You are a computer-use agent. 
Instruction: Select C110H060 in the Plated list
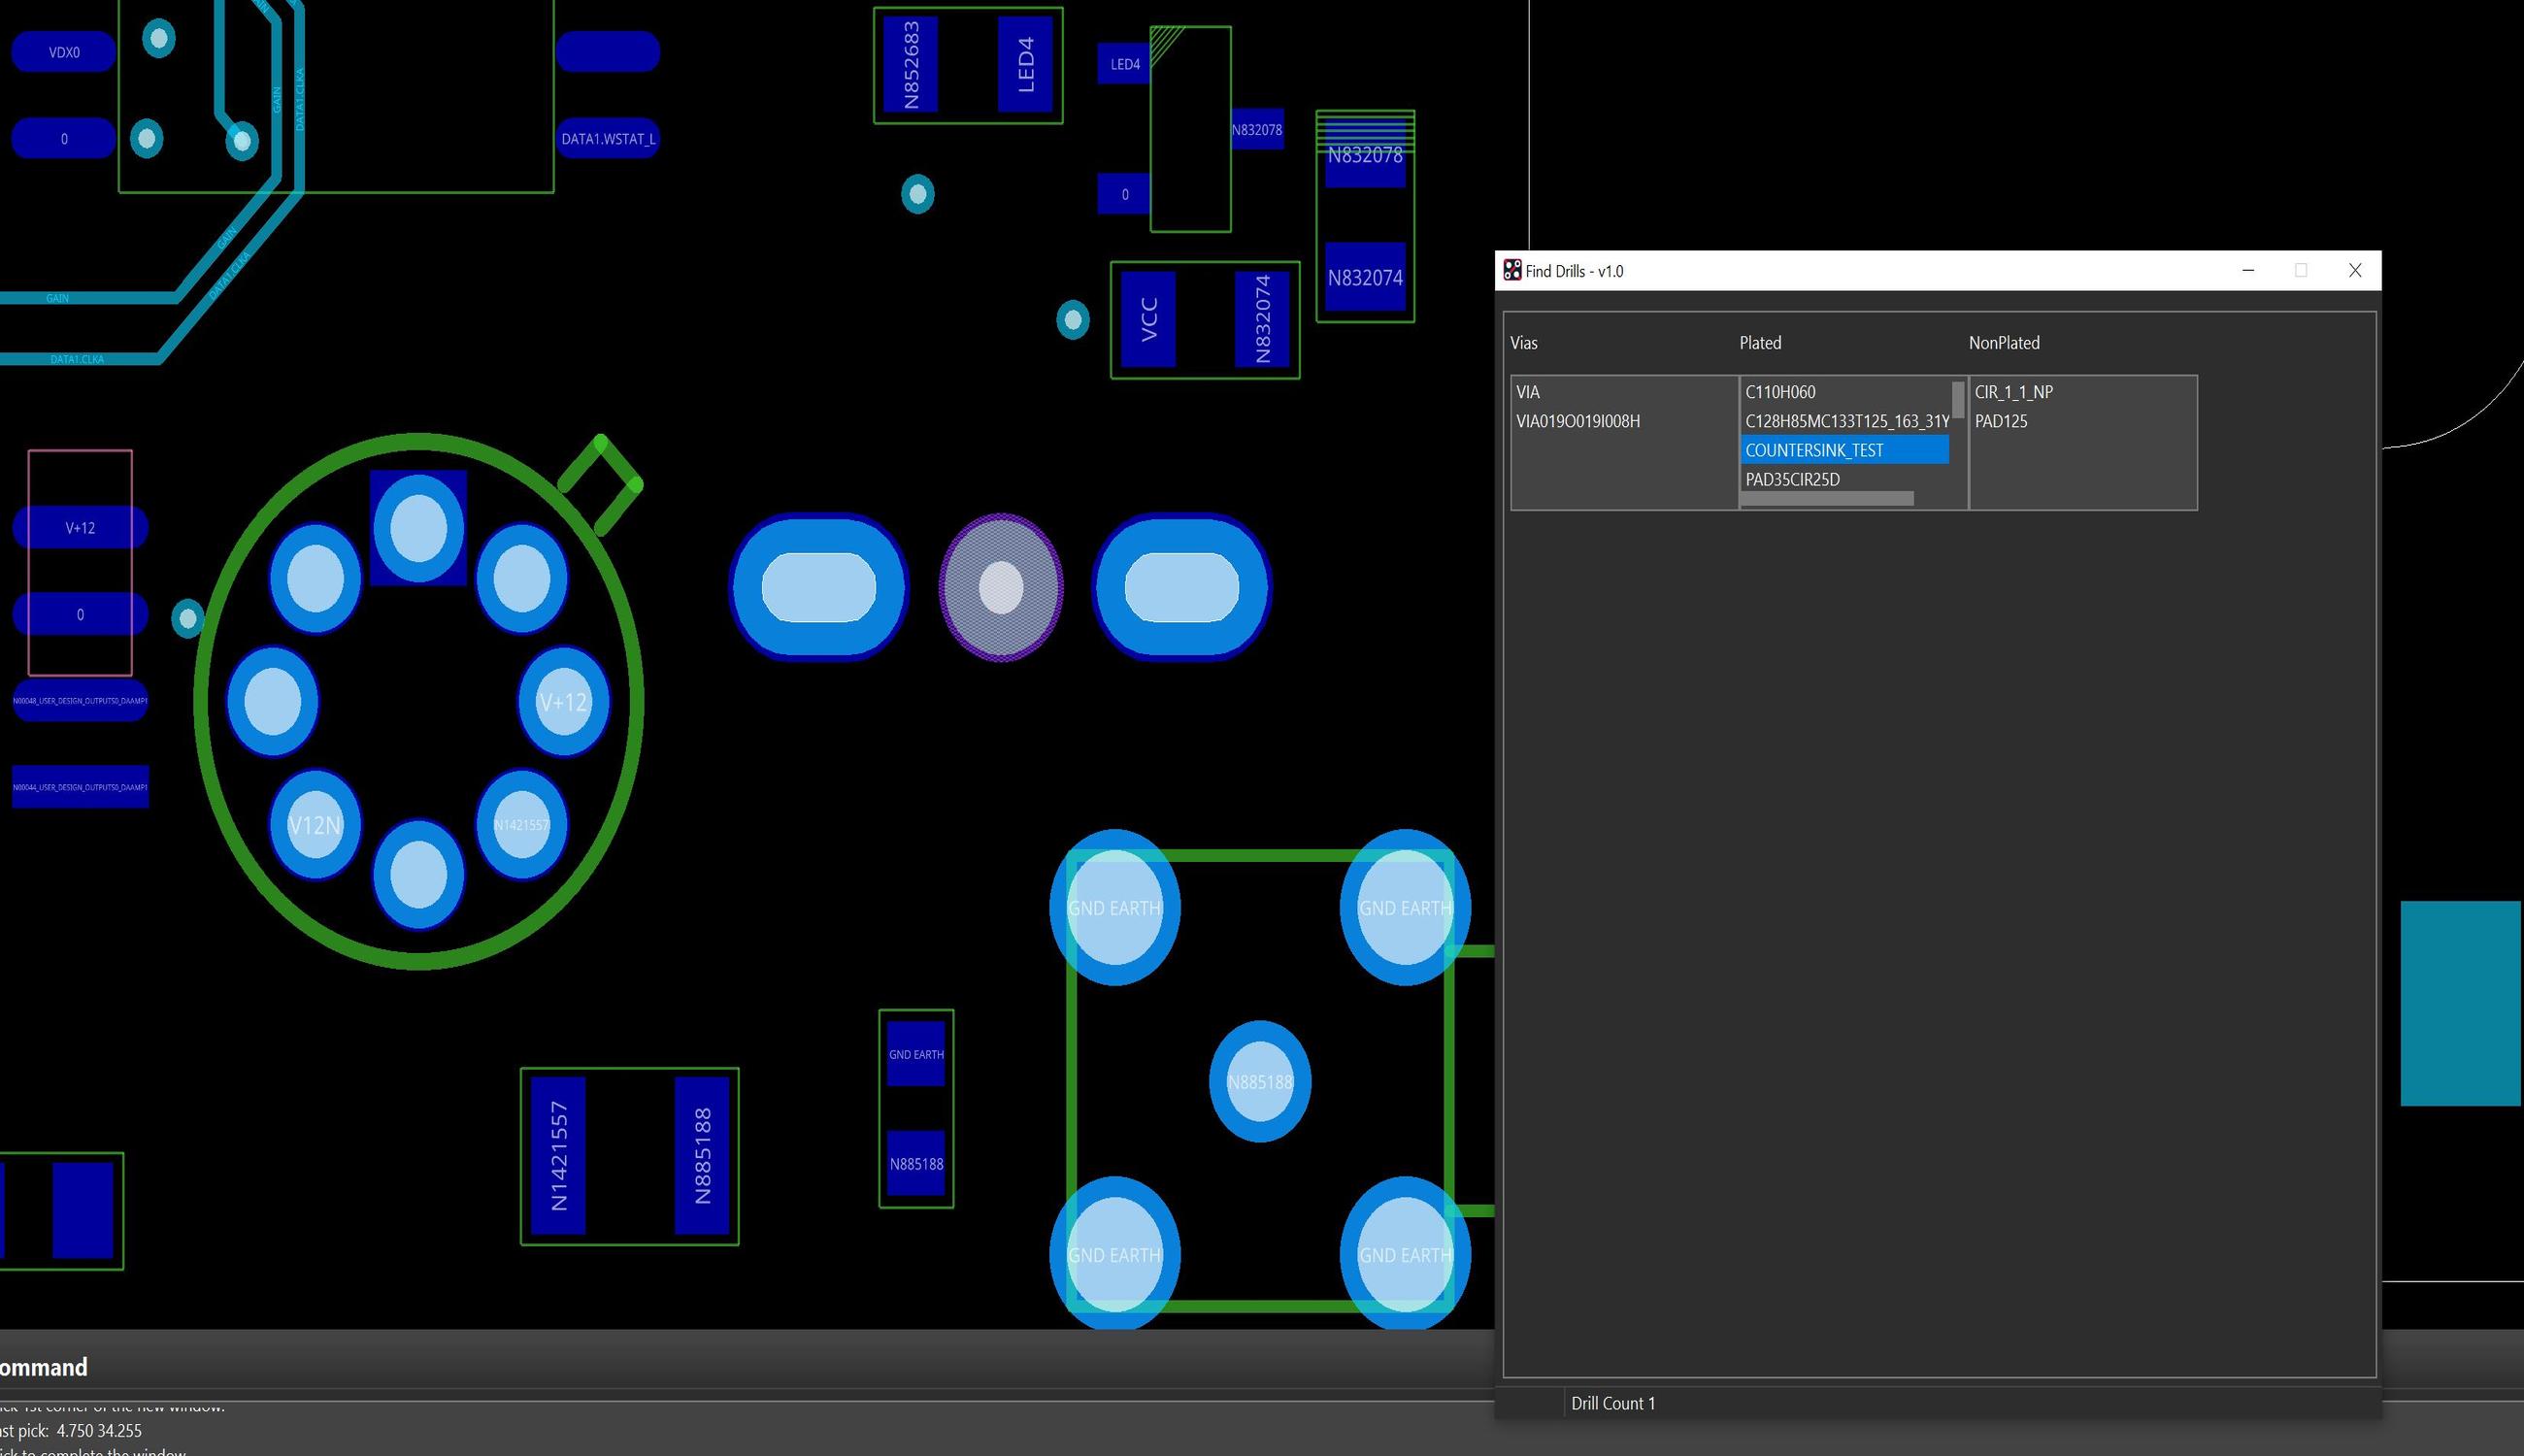click(1845, 392)
